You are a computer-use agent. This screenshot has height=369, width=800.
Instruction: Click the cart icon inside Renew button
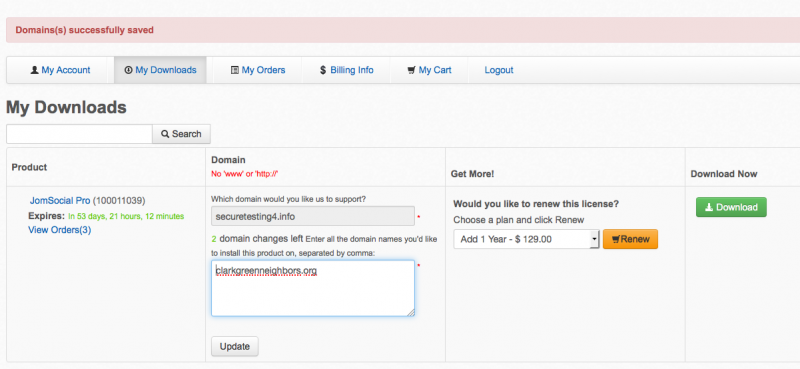[616, 239]
